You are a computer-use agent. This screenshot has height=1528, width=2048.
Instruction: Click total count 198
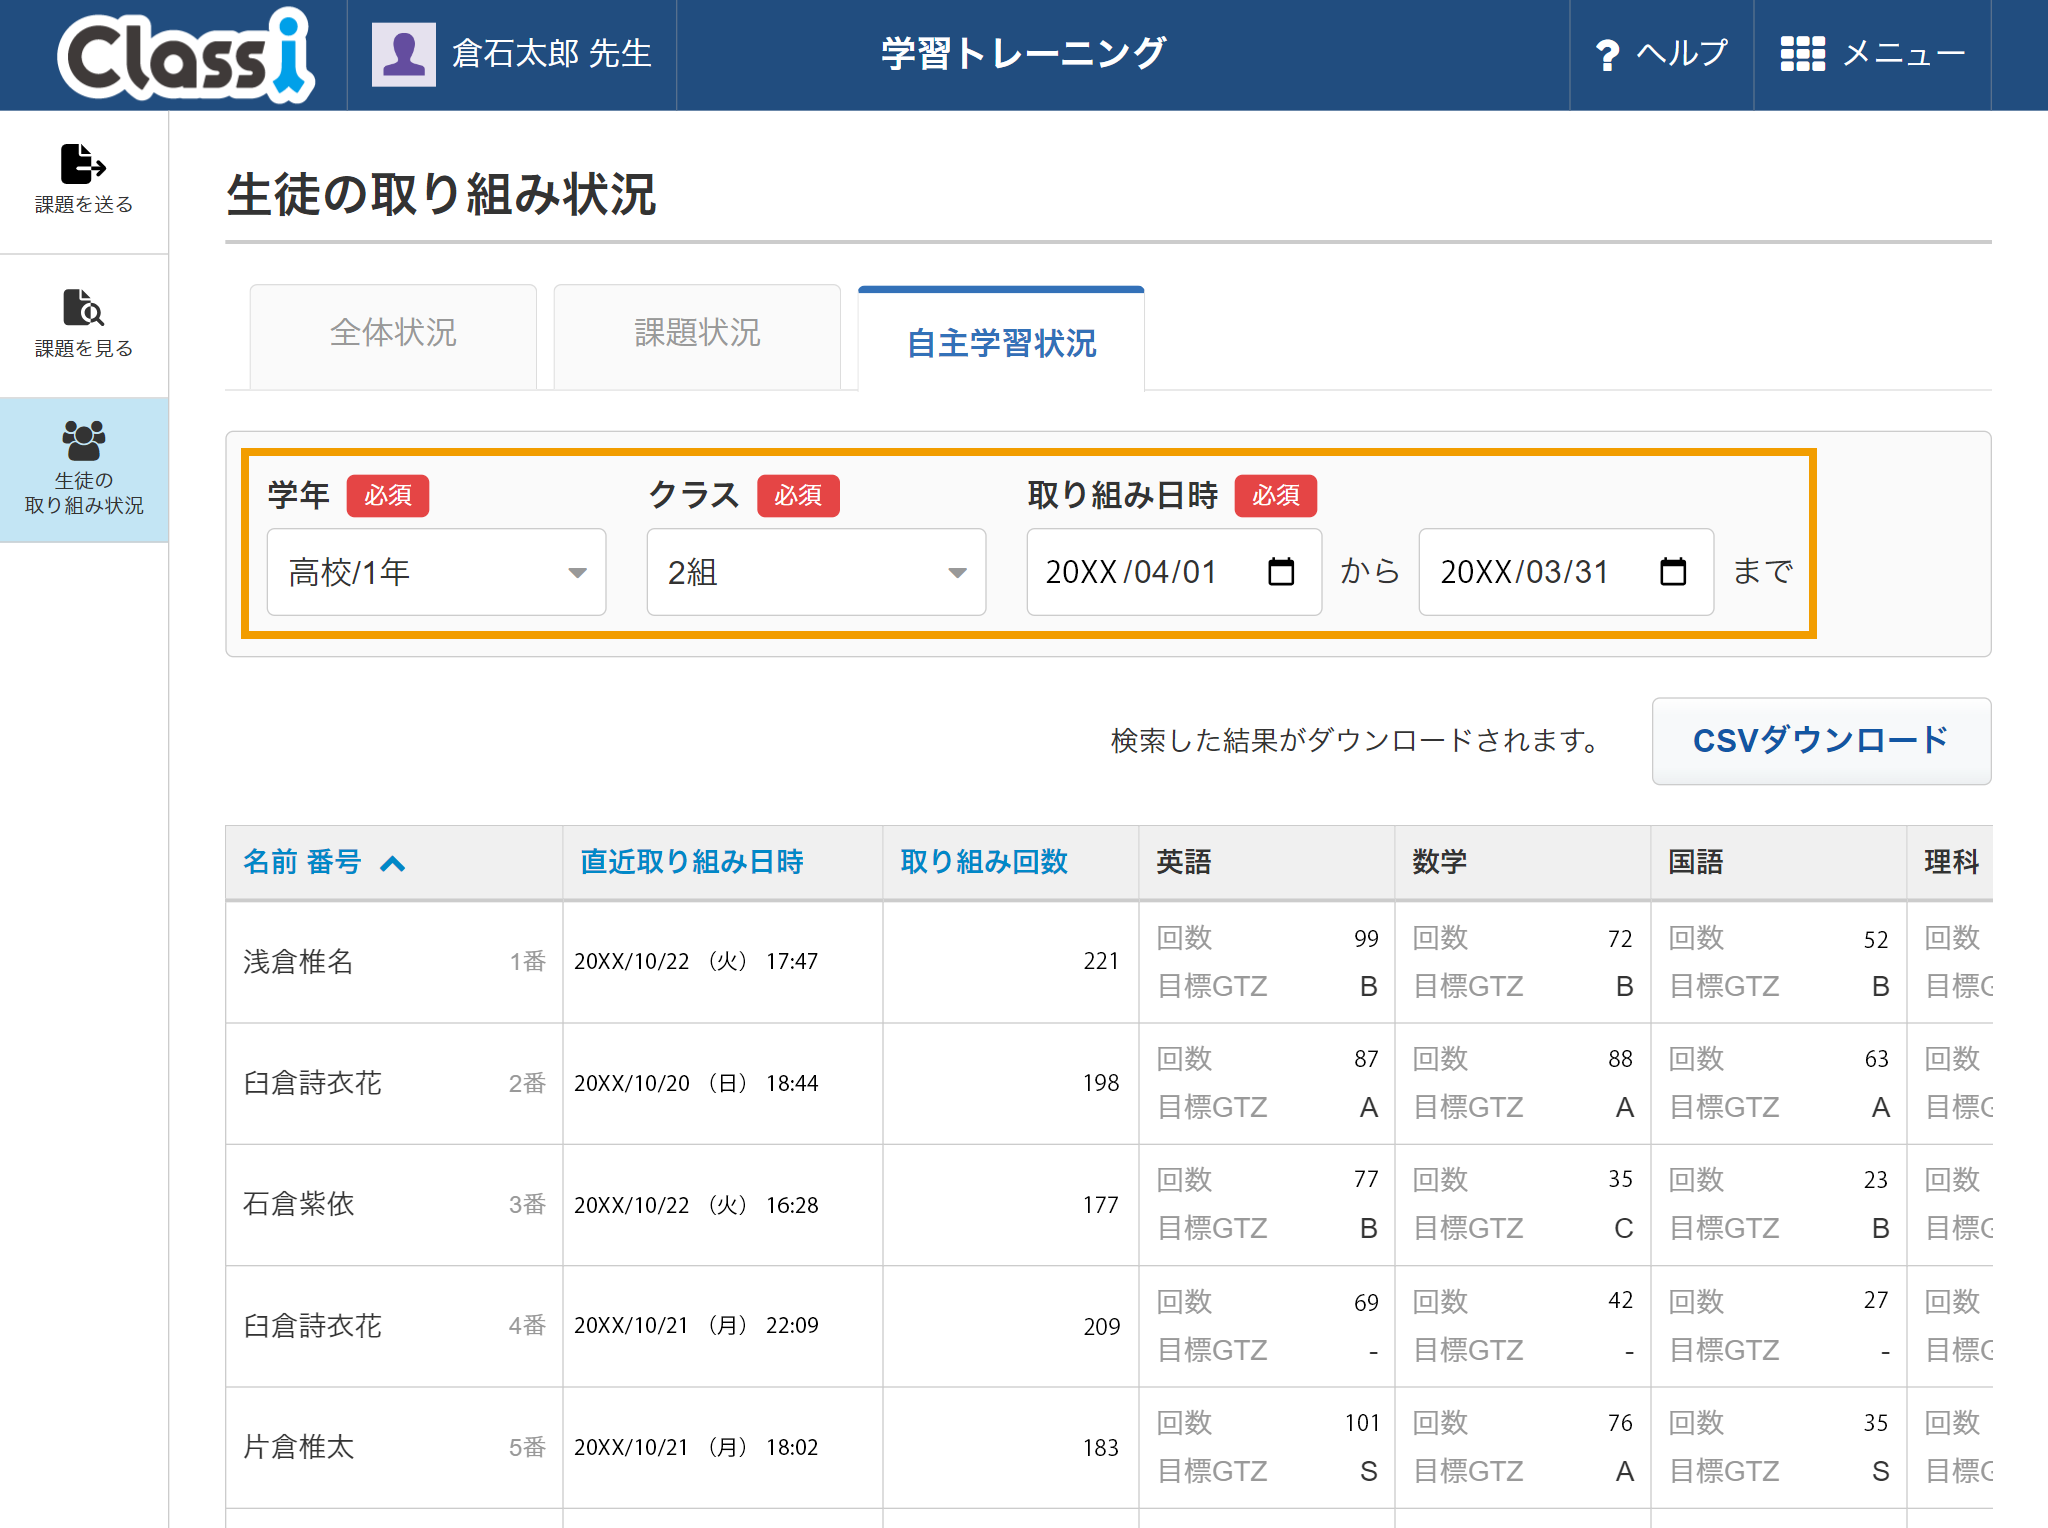click(1101, 1083)
